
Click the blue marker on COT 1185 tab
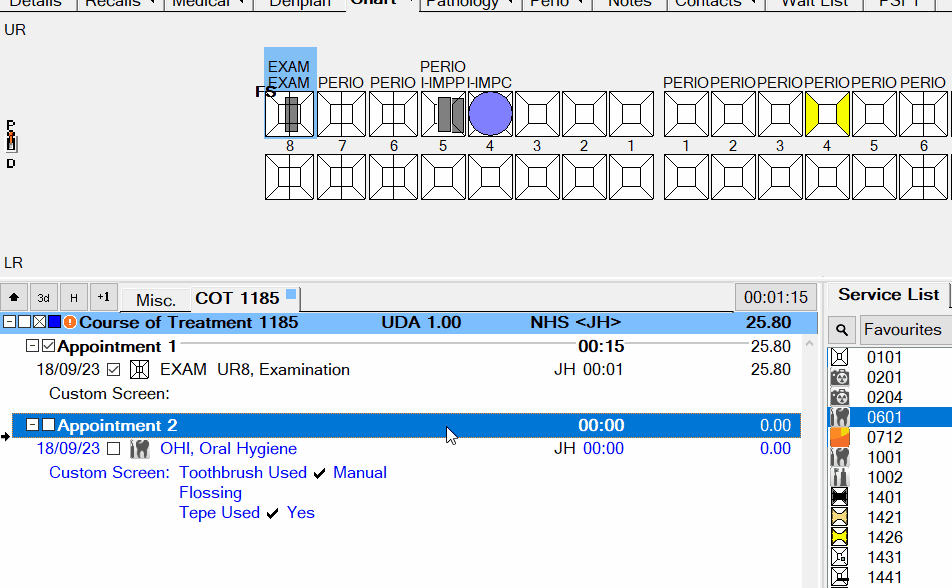point(291,294)
